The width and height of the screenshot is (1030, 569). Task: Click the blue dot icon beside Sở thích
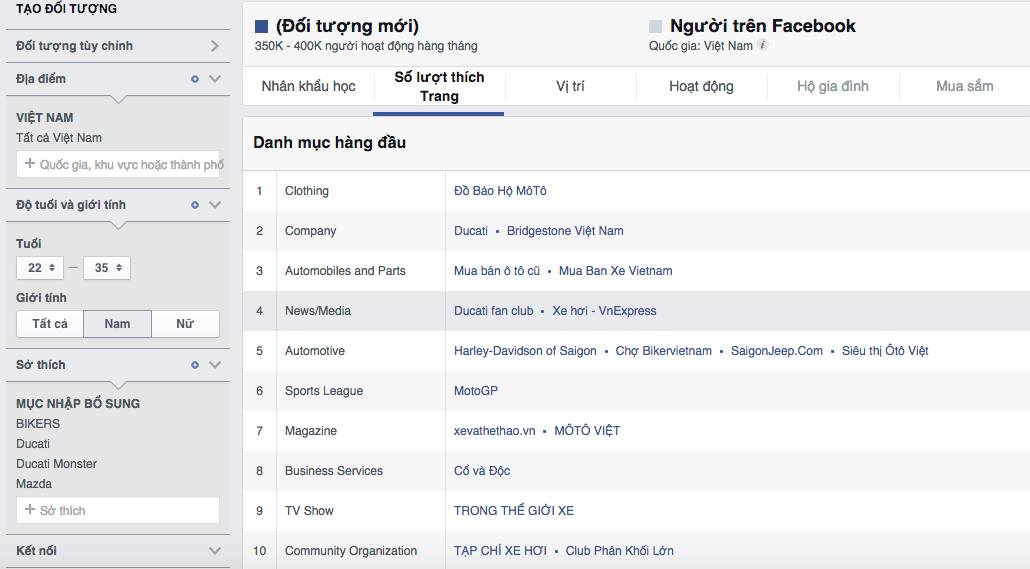coord(194,365)
